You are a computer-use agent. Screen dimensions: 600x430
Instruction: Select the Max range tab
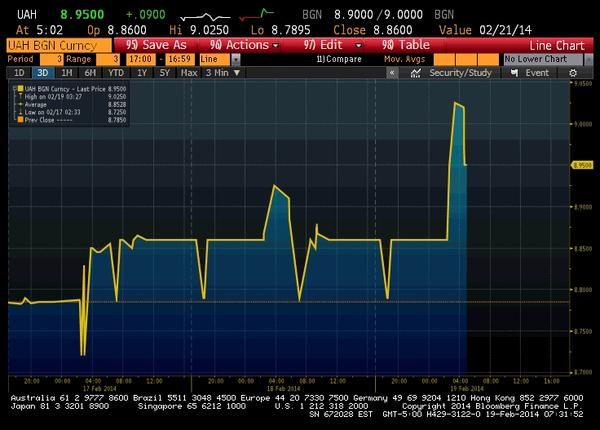point(189,73)
